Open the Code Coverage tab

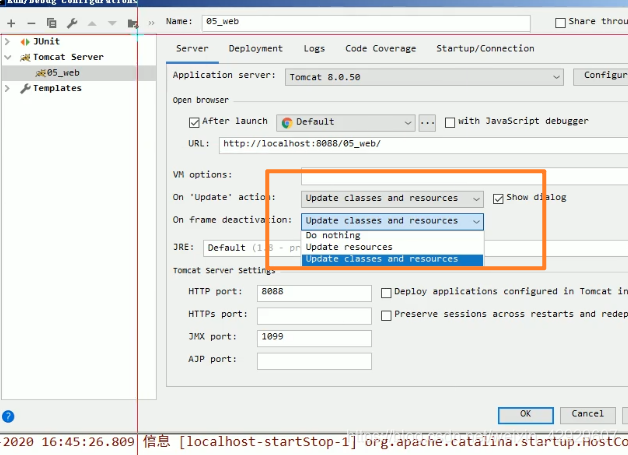tap(380, 49)
